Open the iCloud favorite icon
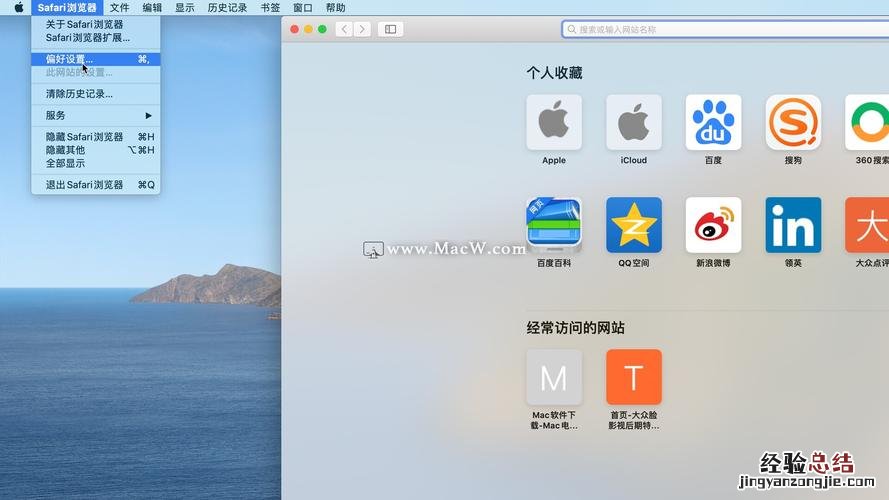The image size is (889, 500). (633, 122)
